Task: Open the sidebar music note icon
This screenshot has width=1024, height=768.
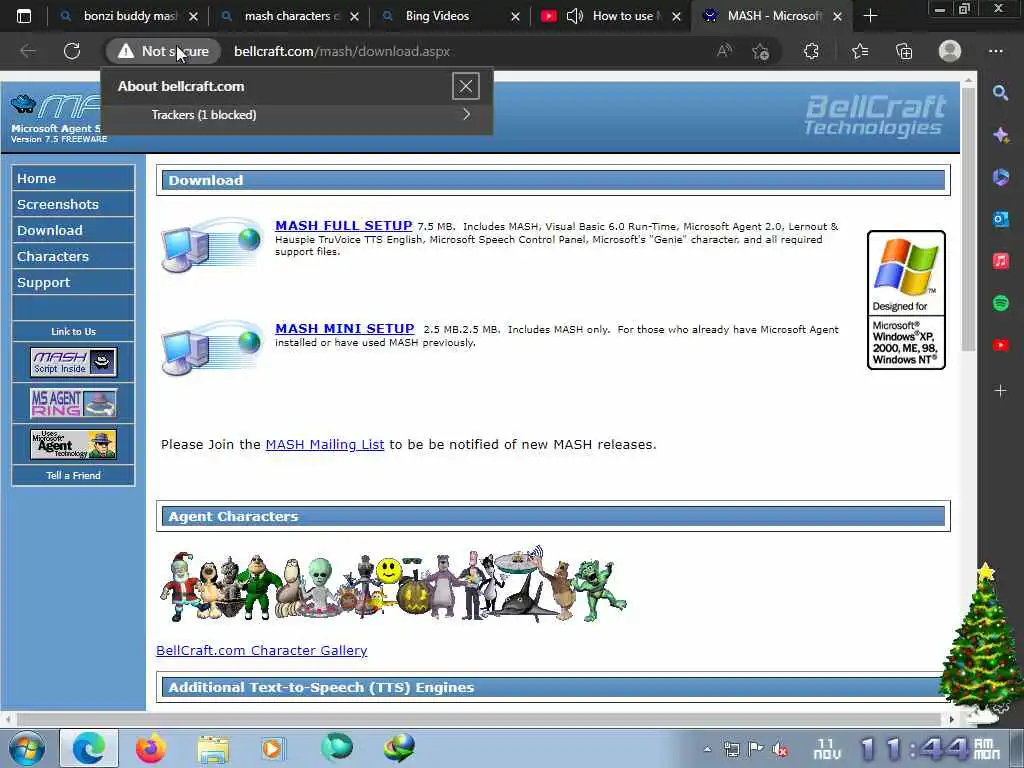Action: (1000, 261)
